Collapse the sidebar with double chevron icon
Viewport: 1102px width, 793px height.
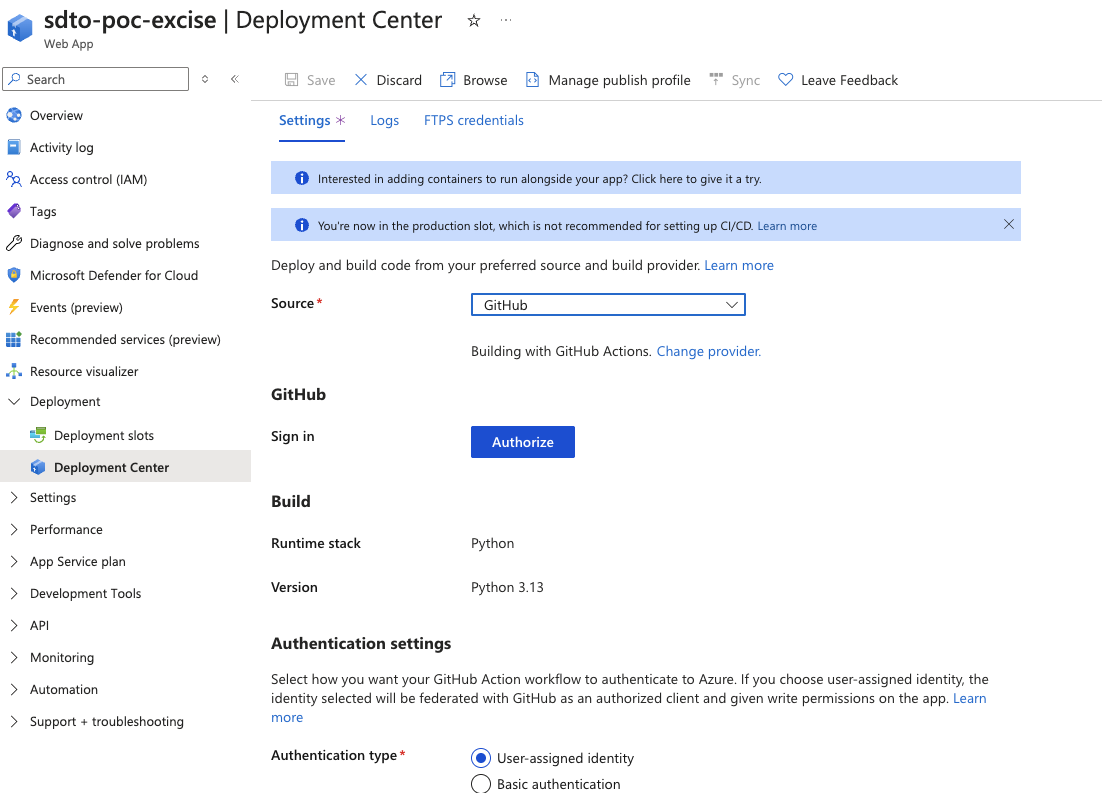pyautogui.click(x=235, y=79)
